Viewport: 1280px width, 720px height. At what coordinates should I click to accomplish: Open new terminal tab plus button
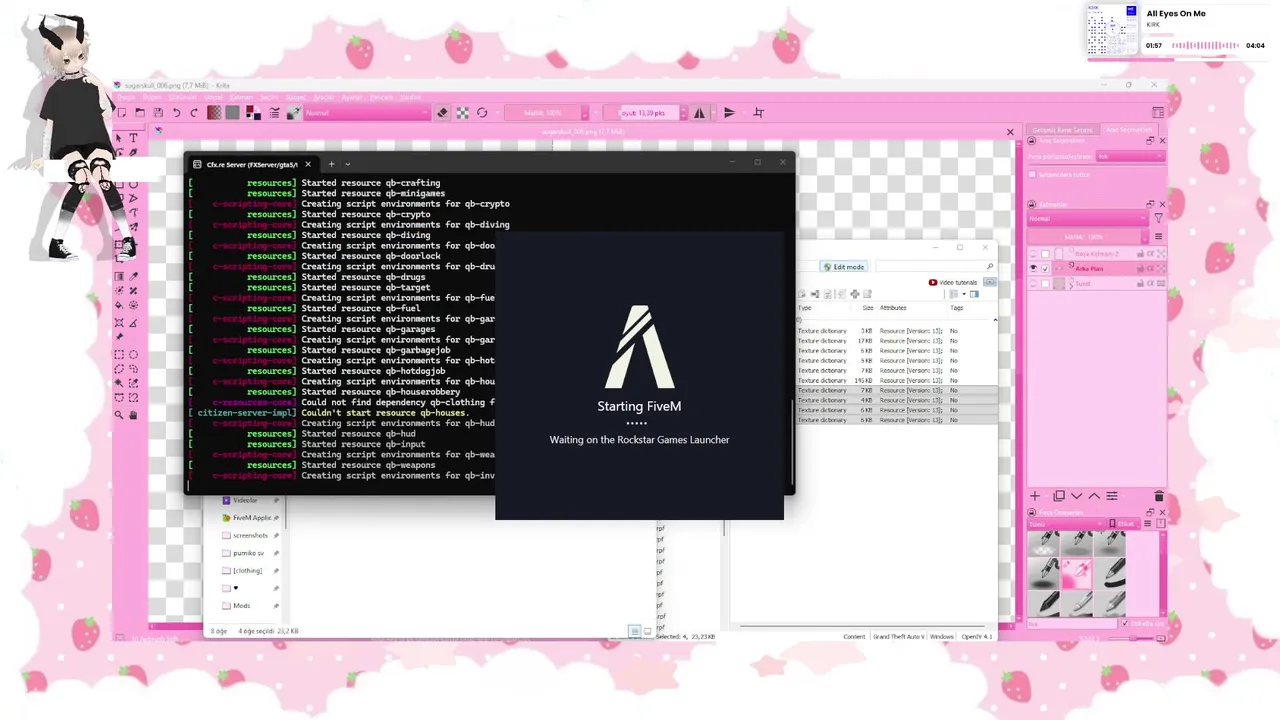(x=331, y=164)
